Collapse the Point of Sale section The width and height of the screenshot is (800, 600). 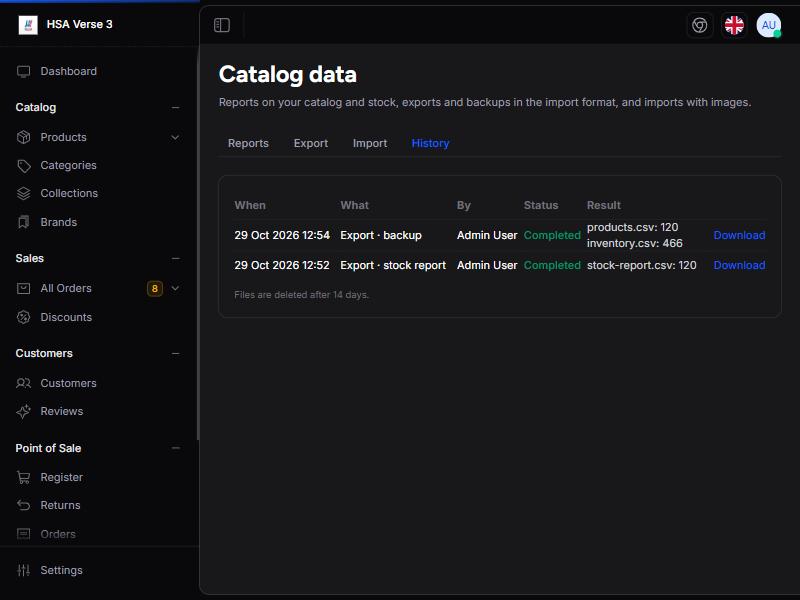176,448
